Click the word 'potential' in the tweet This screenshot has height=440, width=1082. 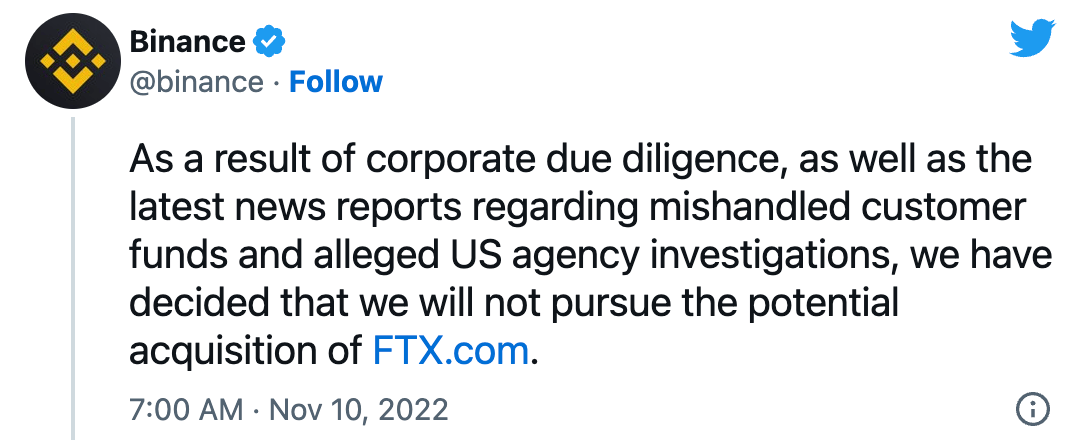pyautogui.click(x=824, y=303)
